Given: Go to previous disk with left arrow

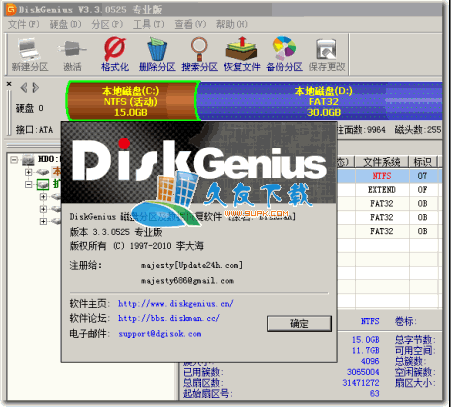Looking at the screenshot, I should point(24,88).
